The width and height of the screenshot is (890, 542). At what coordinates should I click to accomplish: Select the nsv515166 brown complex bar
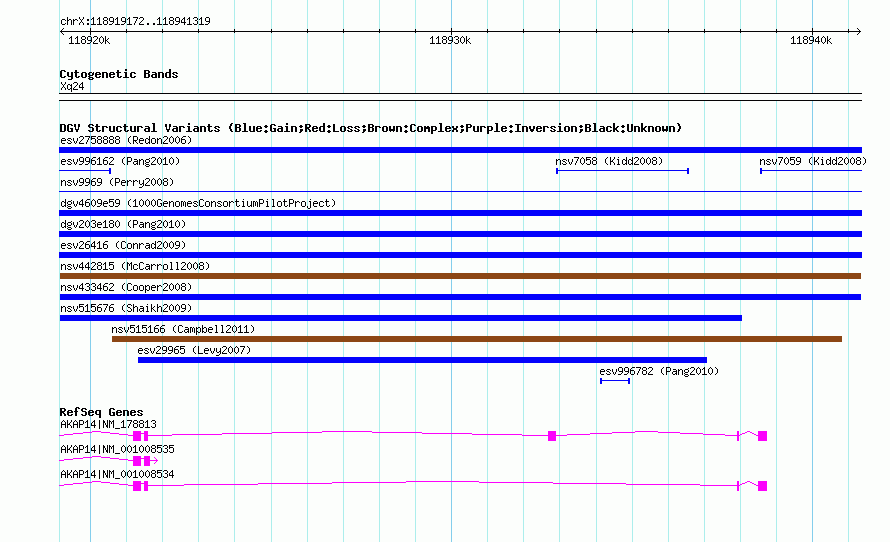477,339
